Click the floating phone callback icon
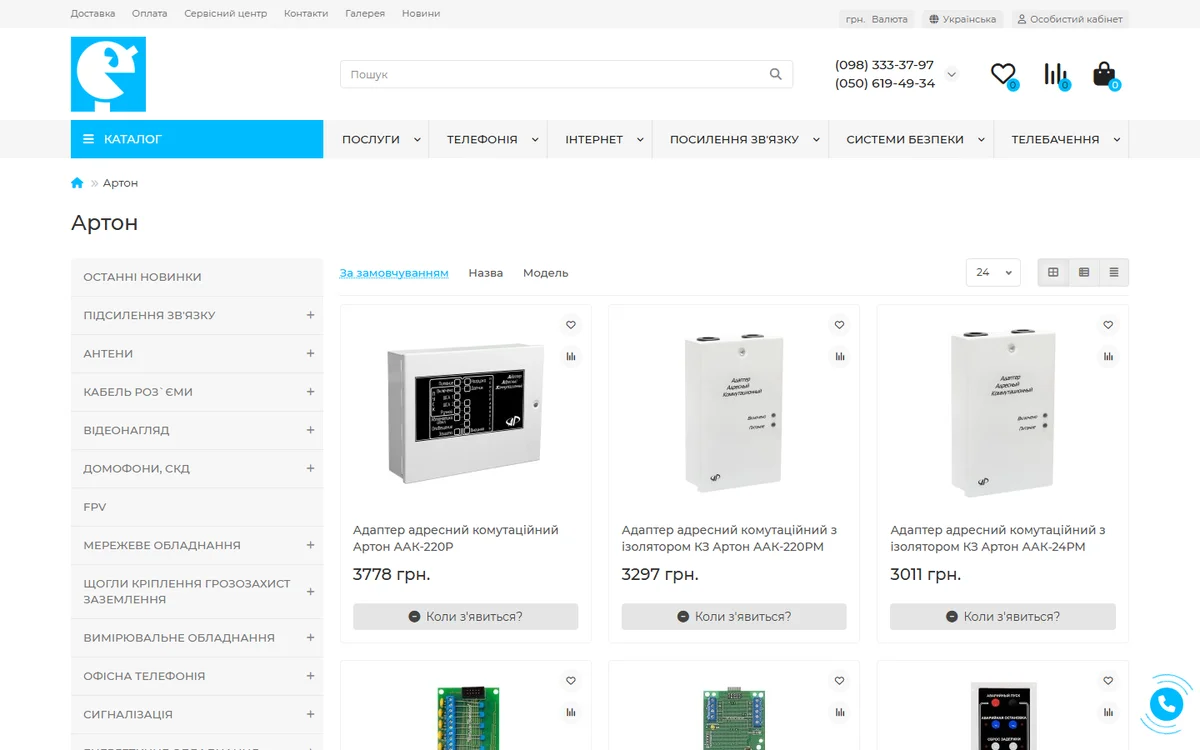The width and height of the screenshot is (1200, 750). [x=1166, y=704]
